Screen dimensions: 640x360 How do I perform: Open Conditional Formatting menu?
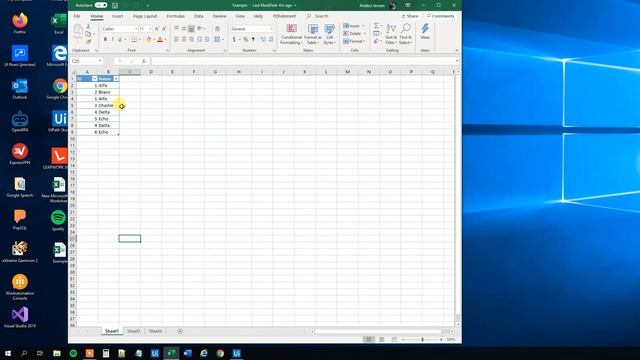click(291, 34)
